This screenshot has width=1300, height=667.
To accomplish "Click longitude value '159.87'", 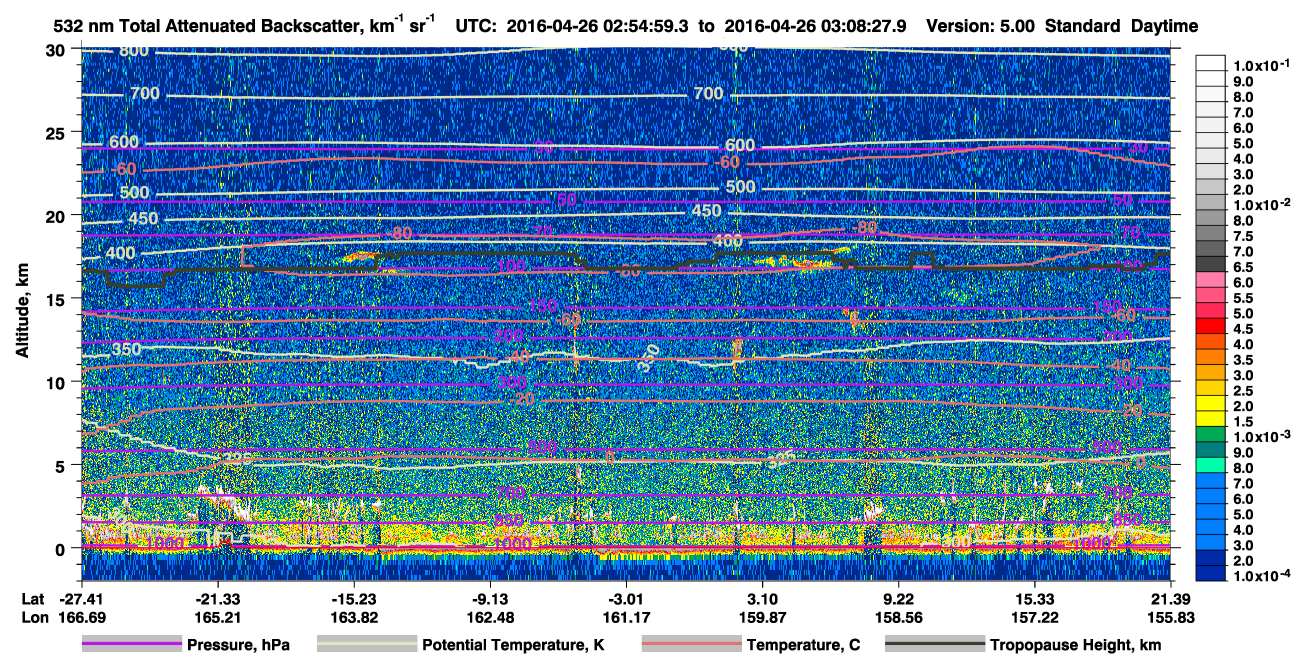I will (762, 617).
